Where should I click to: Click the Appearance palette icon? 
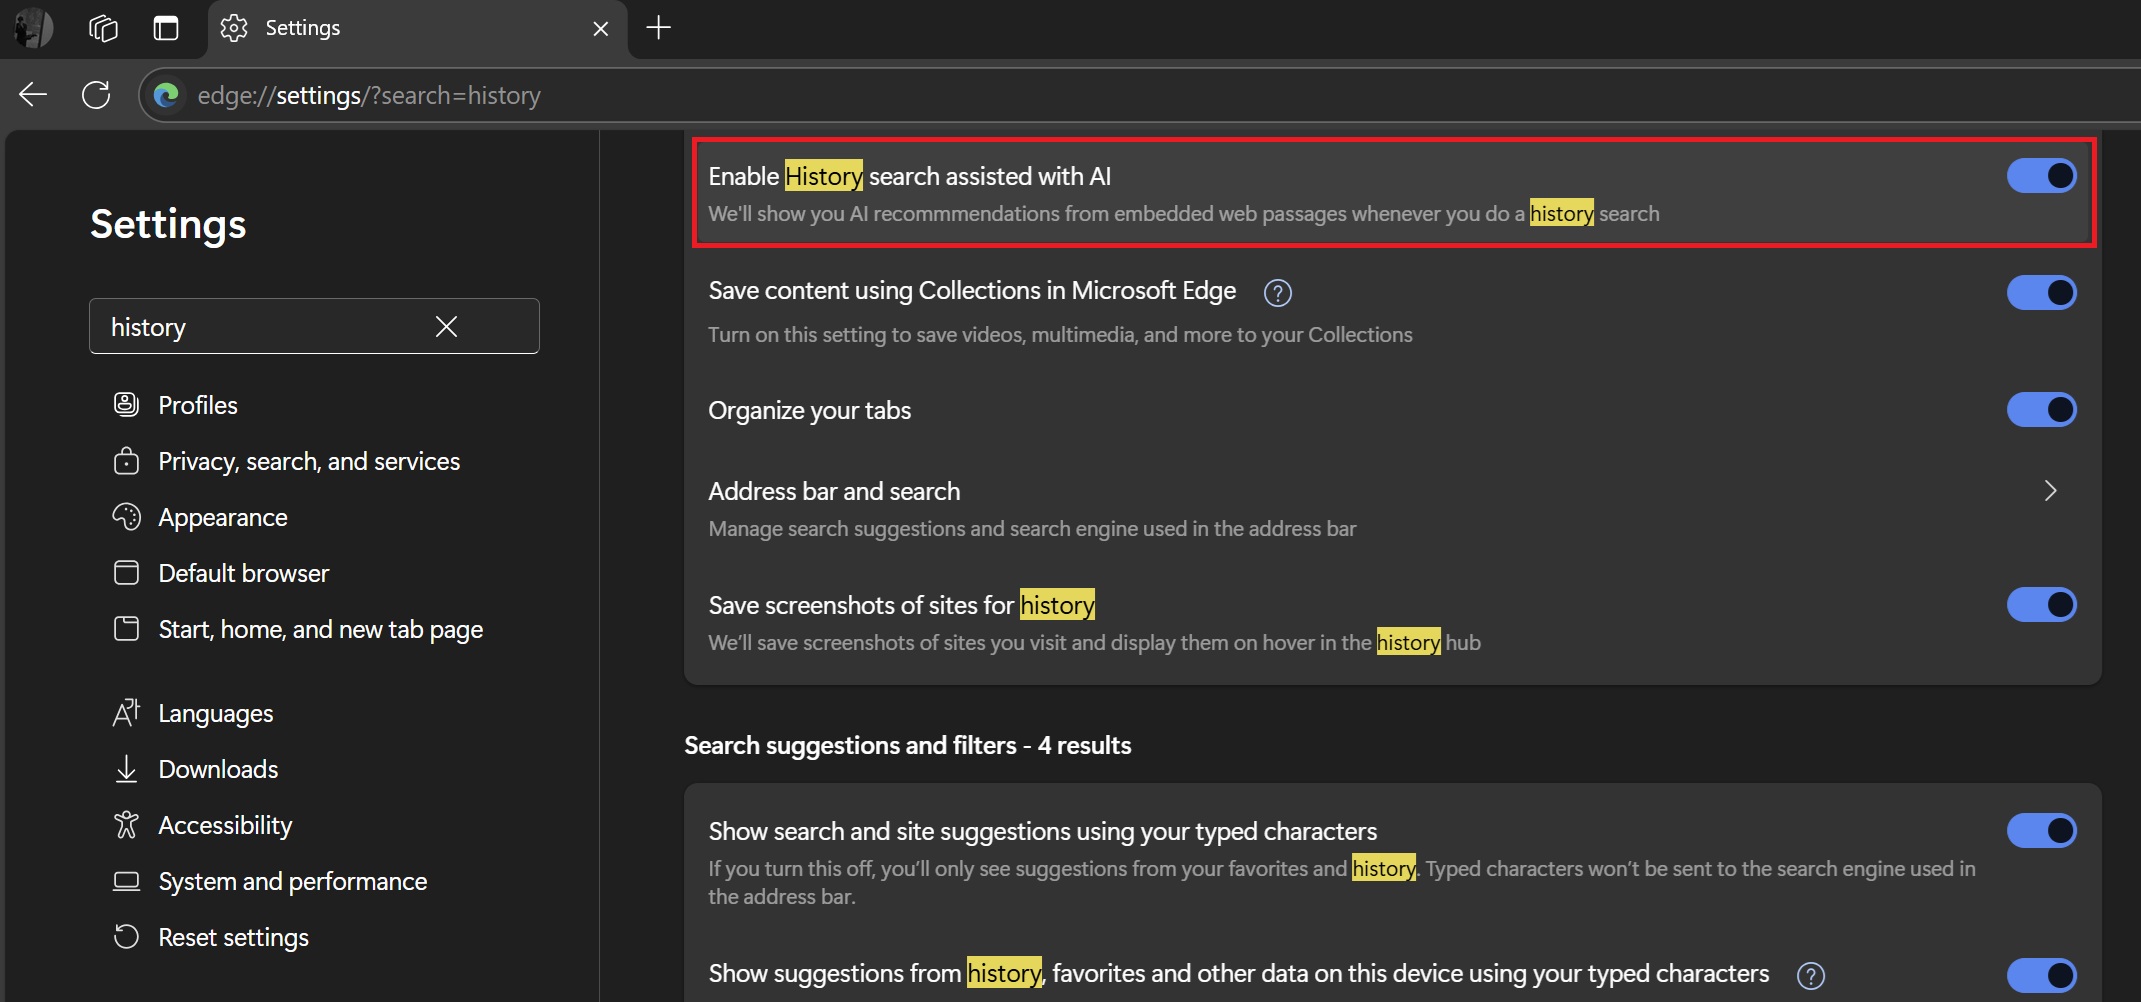click(126, 517)
